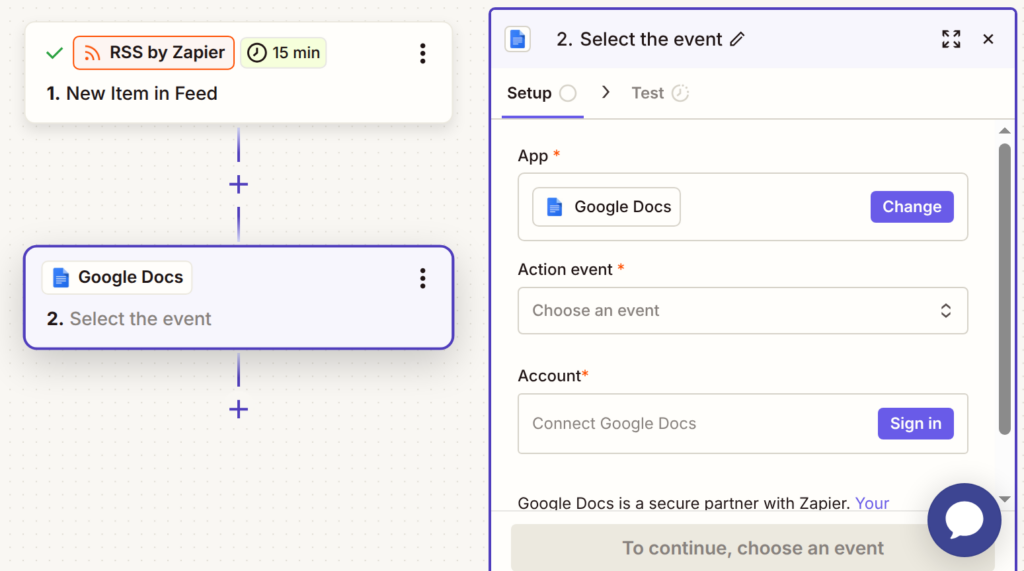This screenshot has width=1024, height=571.
Task: Open the Choose an event dropdown
Action: (x=743, y=311)
